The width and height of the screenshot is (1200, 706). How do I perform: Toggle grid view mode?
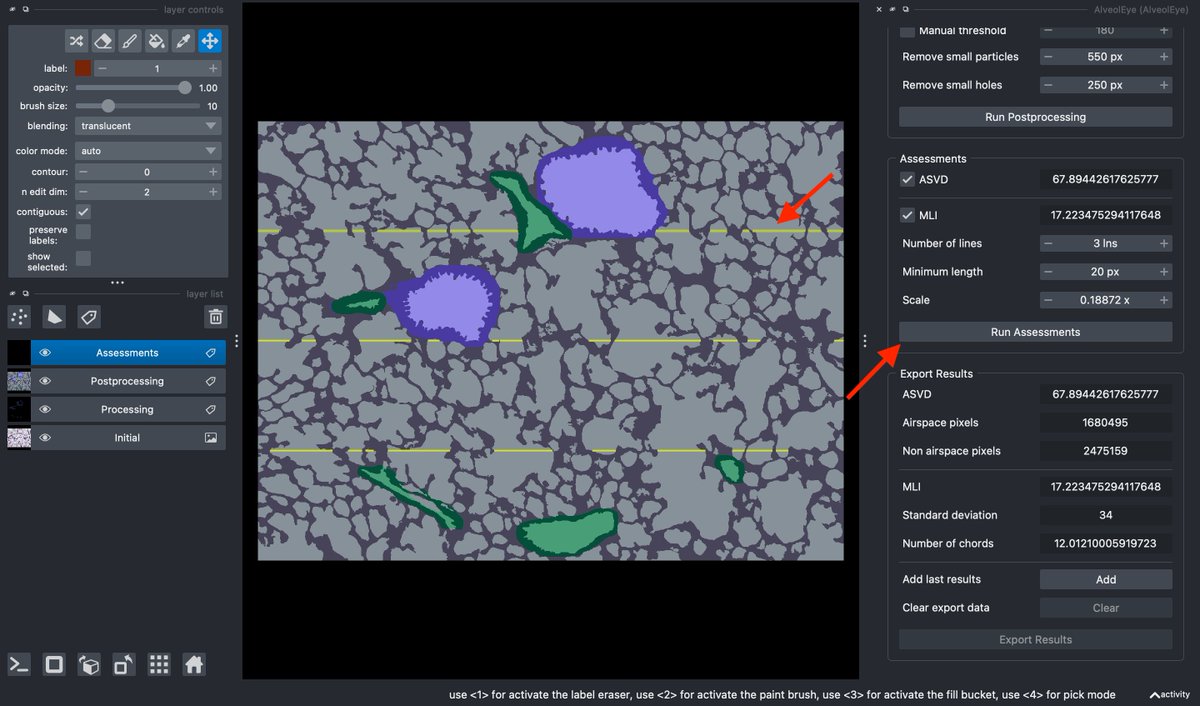click(x=159, y=664)
